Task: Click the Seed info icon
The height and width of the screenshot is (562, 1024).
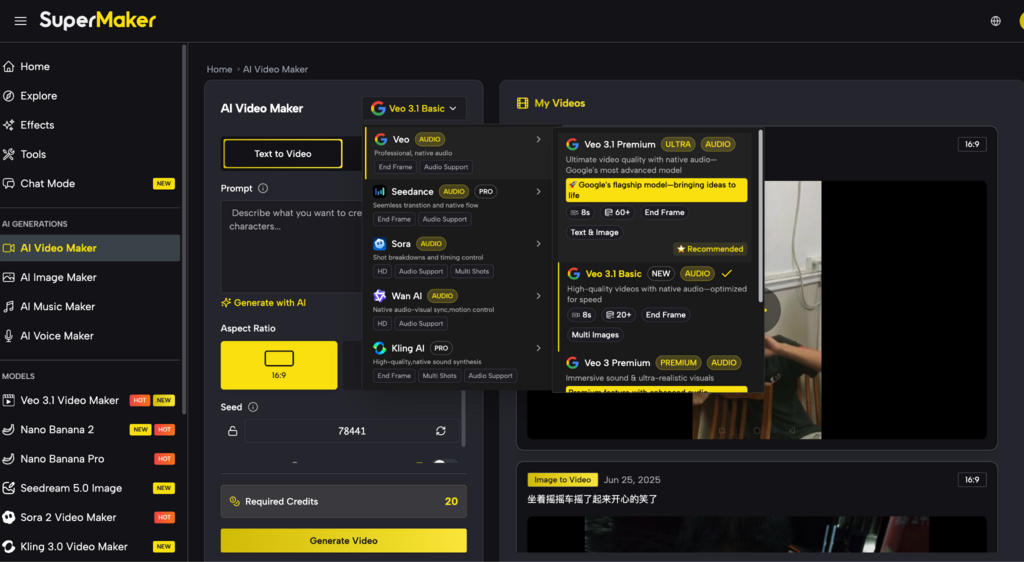Action: (253, 407)
